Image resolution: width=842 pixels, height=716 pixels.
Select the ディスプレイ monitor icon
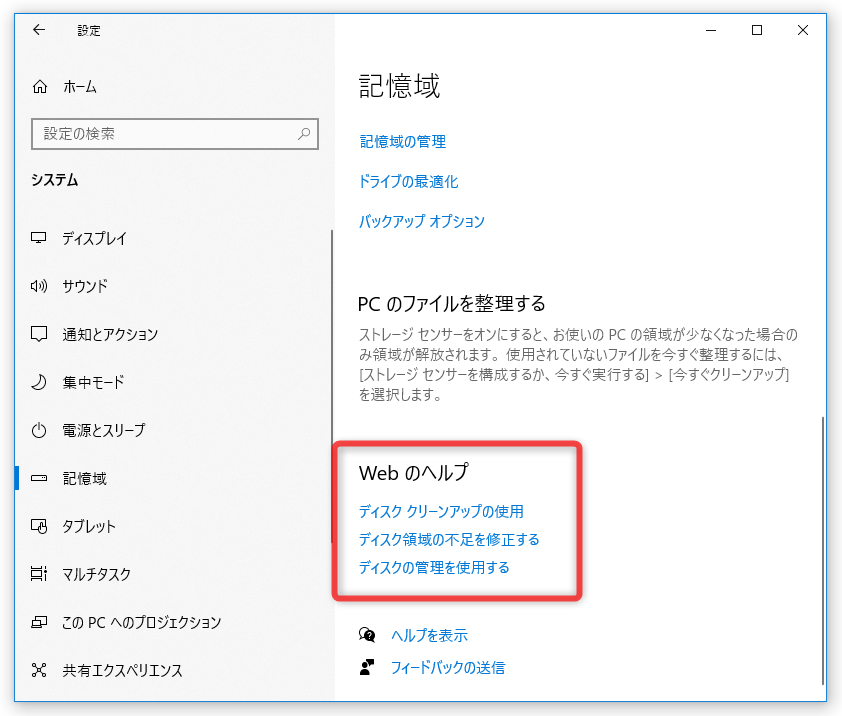[x=39, y=238]
